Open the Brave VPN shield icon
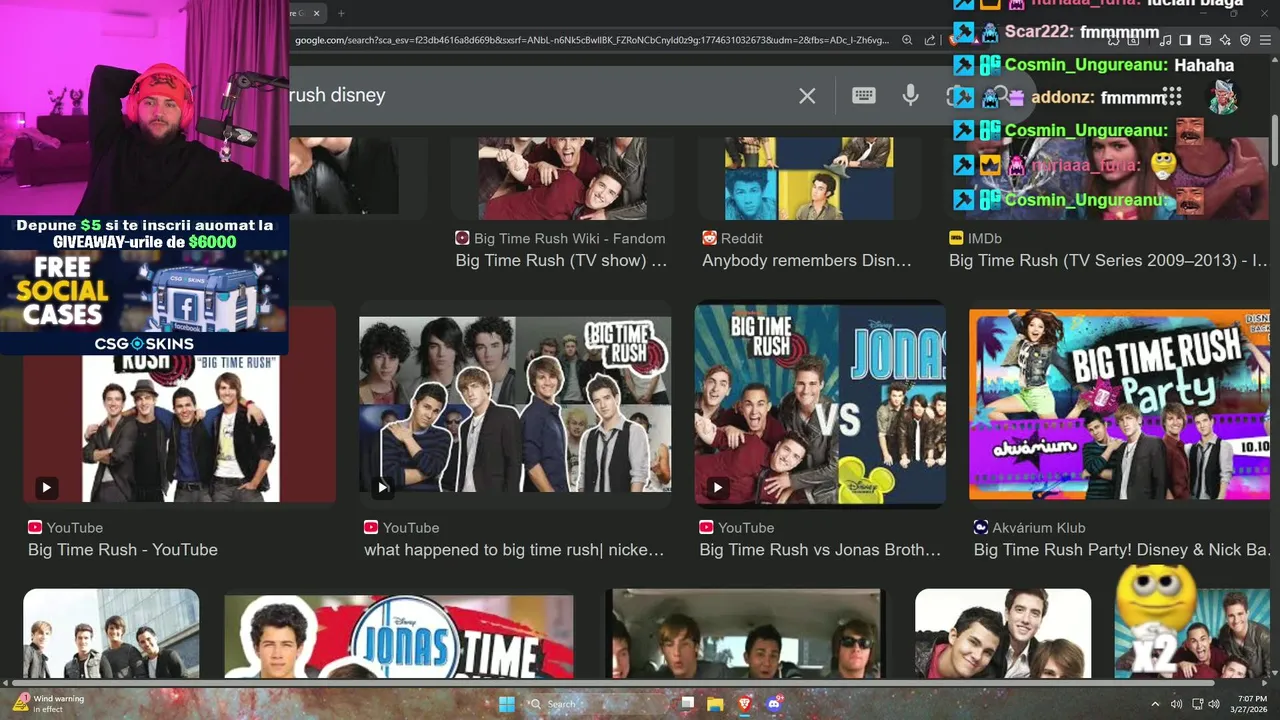1280x720 pixels. click(1245, 40)
